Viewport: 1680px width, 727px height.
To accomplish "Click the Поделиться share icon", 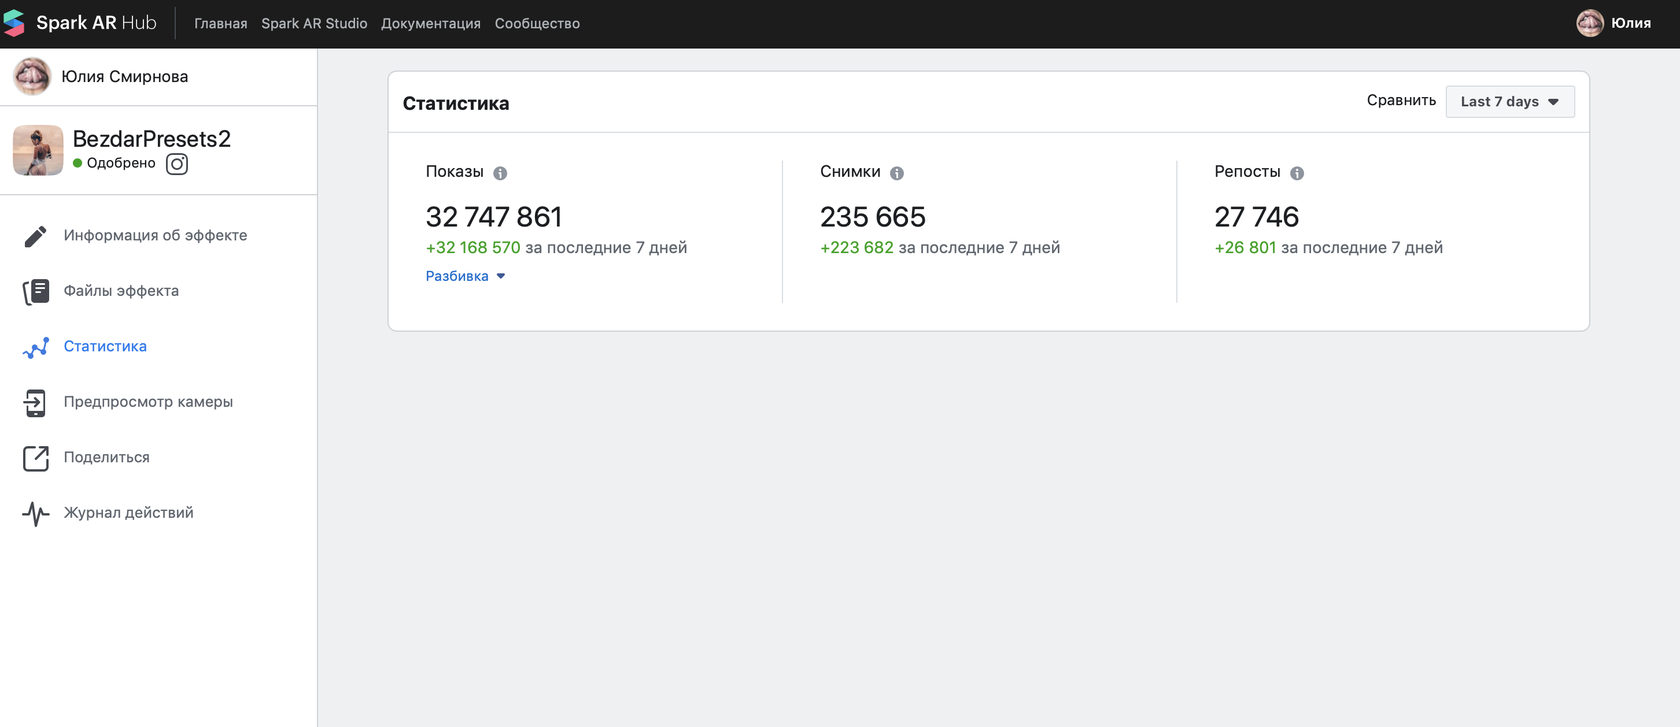I will 35,458.
